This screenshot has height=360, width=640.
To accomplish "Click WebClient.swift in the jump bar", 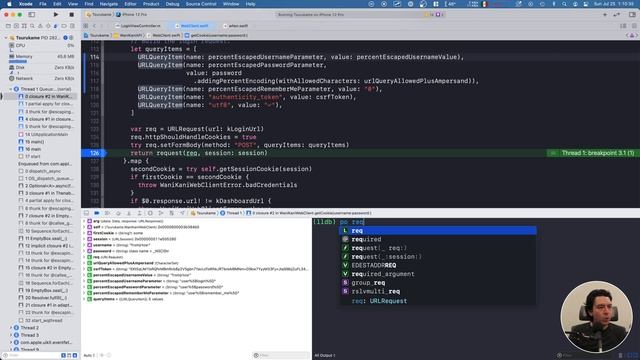I will pyautogui.click(x=163, y=36).
